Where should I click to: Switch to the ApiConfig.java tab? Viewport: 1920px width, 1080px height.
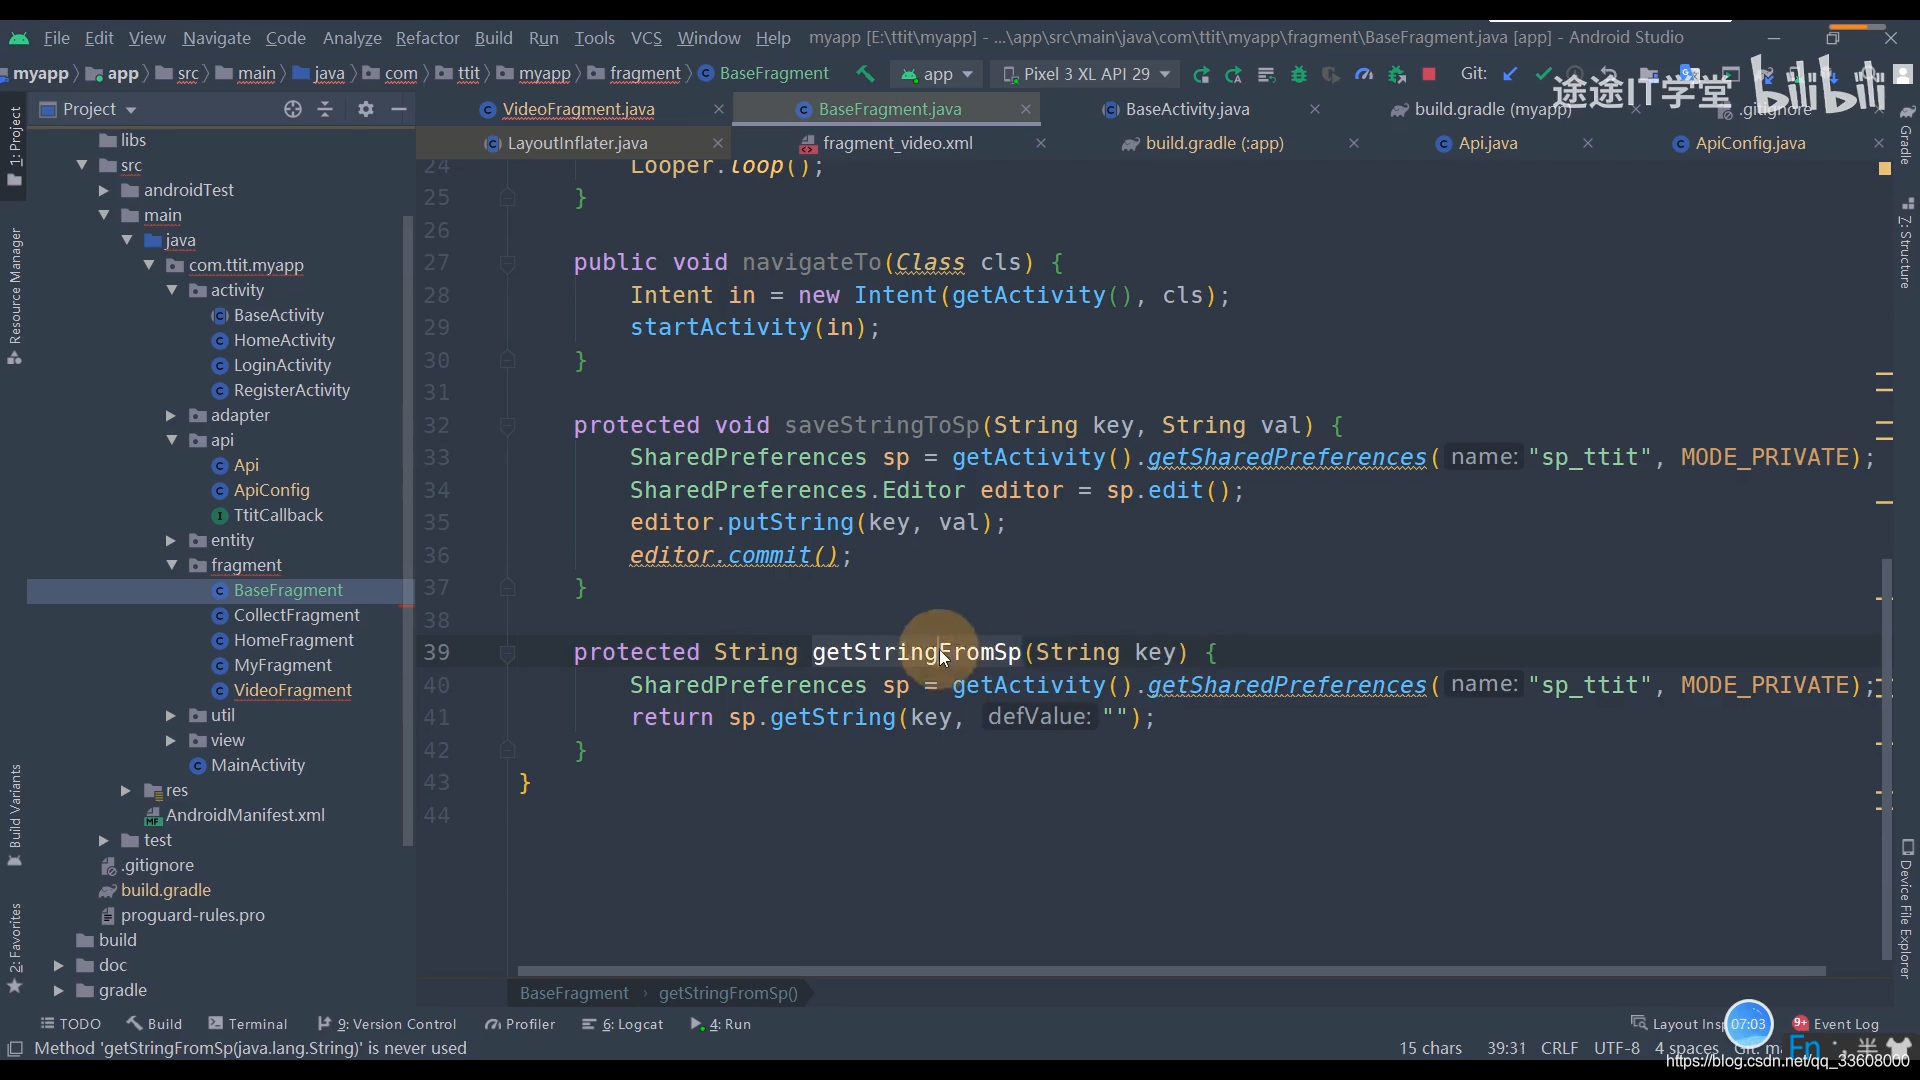click(1750, 143)
